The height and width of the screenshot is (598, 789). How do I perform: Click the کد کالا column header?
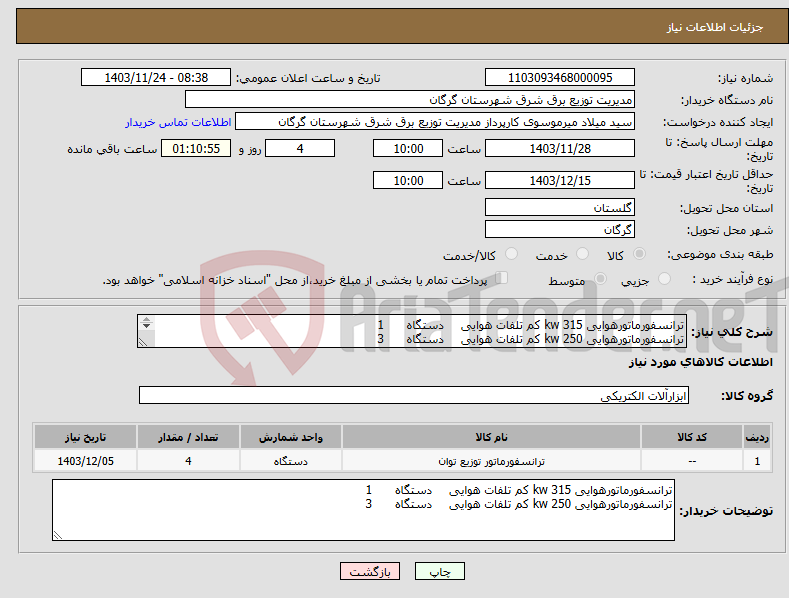(x=692, y=437)
